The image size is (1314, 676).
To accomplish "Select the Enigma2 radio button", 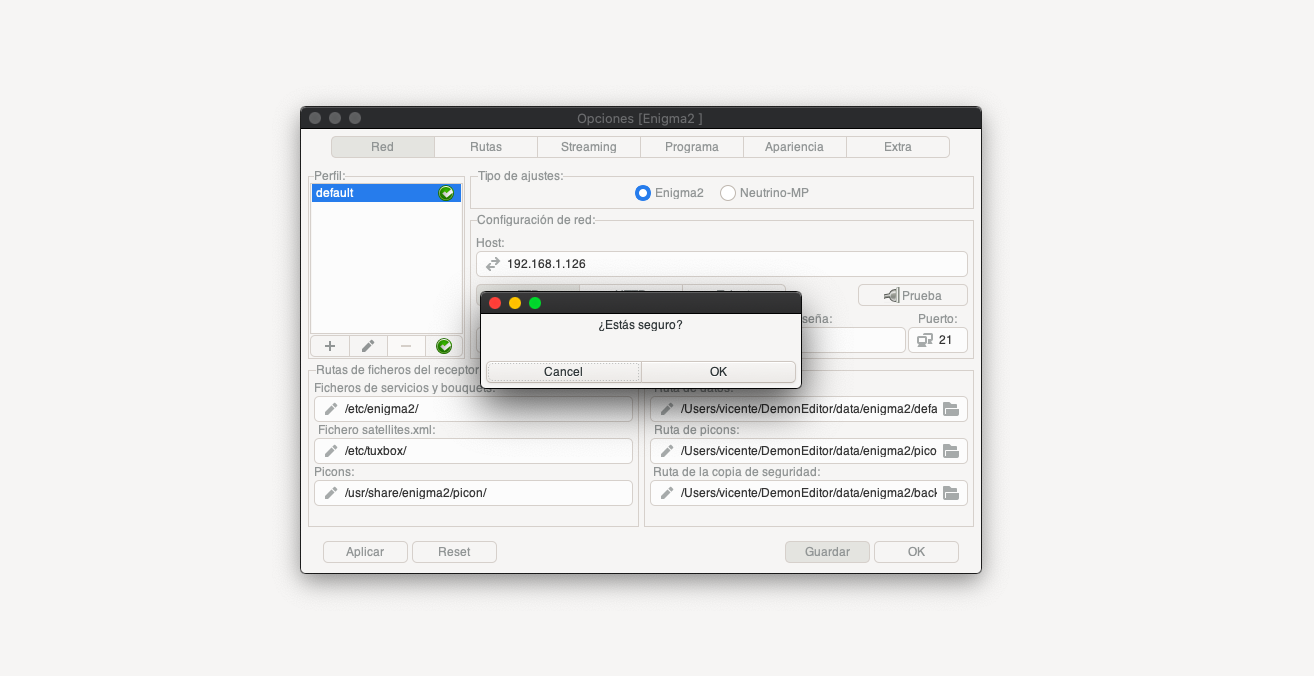I will click(643, 192).
